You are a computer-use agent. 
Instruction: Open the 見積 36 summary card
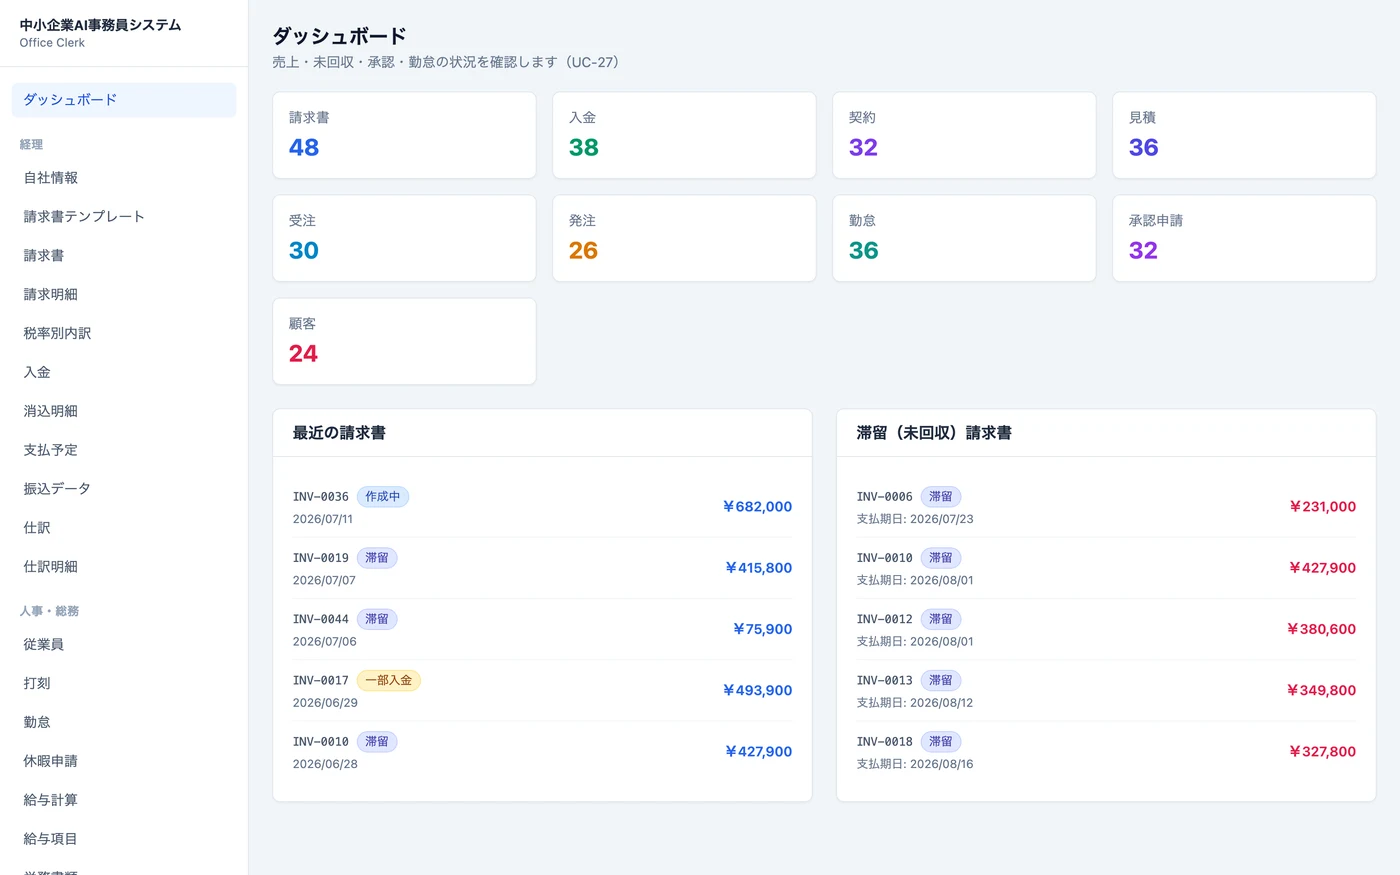point(1244,135)
